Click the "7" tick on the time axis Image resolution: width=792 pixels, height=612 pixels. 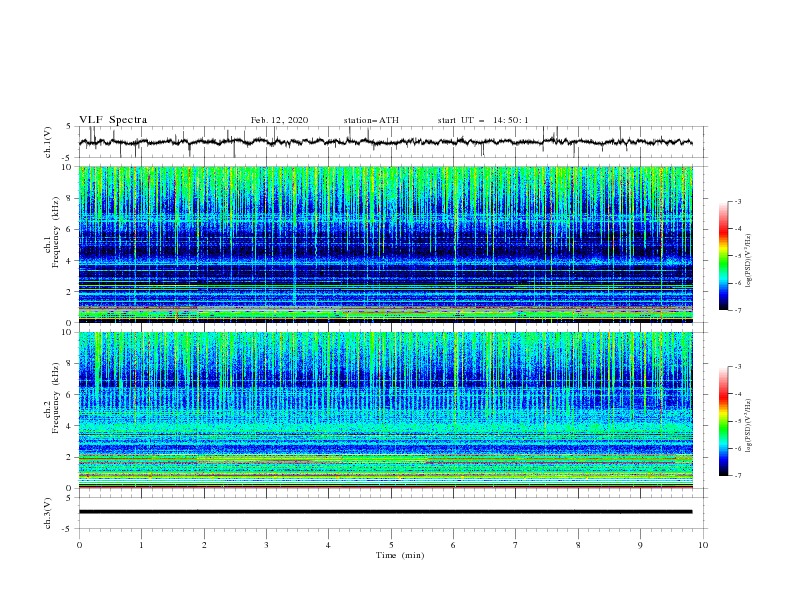(x=516, y=545)
